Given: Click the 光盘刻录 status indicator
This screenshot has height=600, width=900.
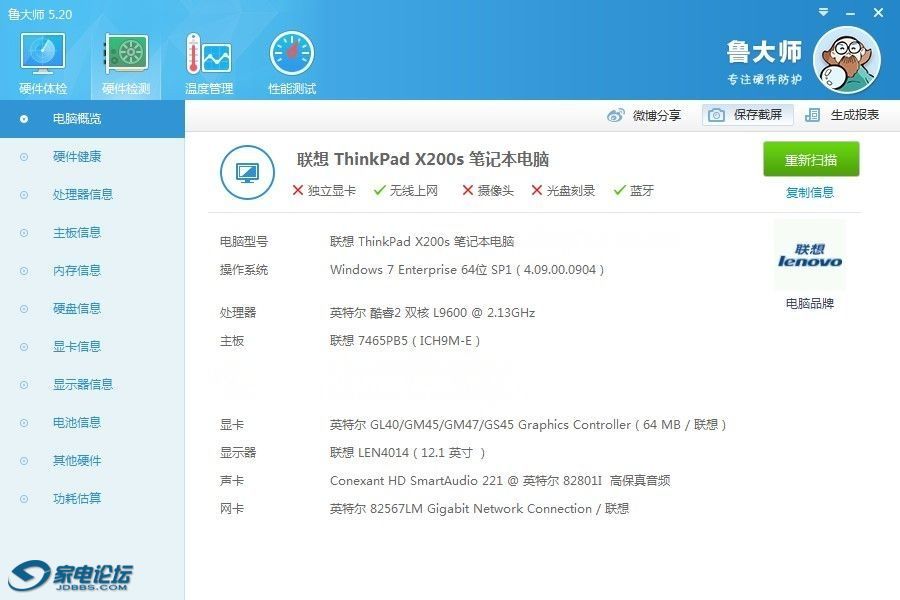Looking at the screenshot, I should (x=563, y=190).
